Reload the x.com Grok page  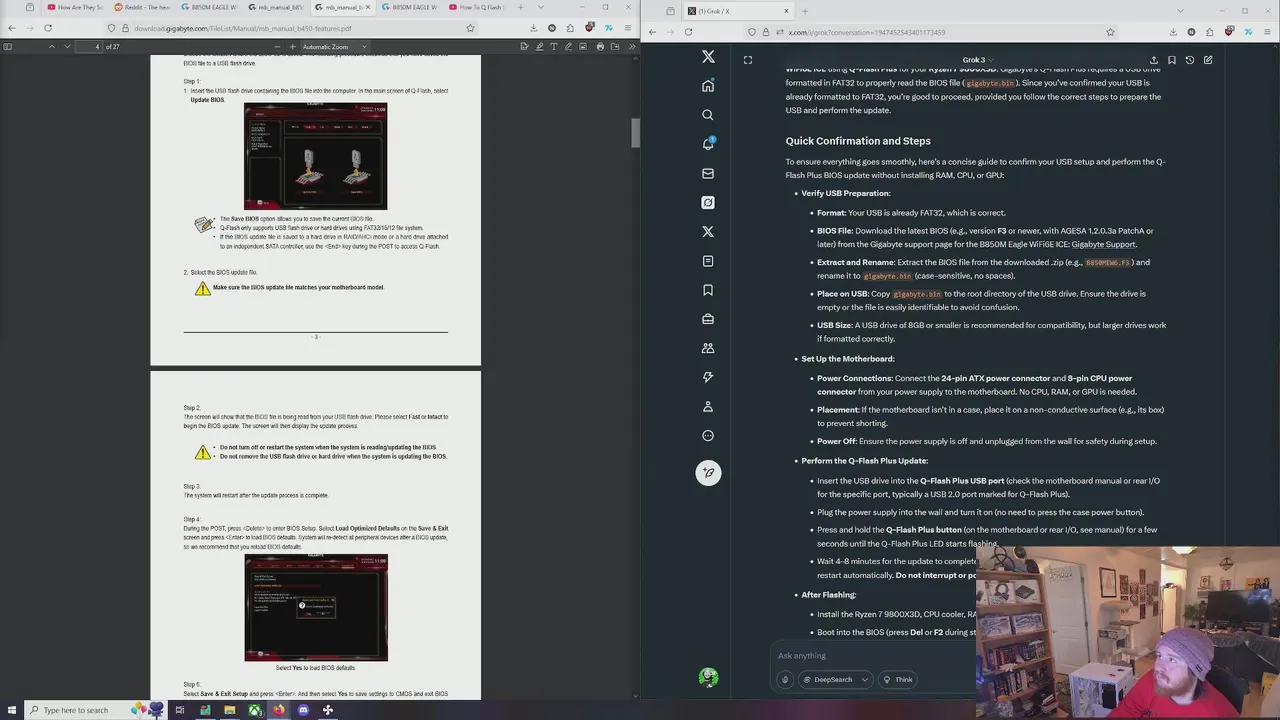pyautogui.click(x=688, y=32)
